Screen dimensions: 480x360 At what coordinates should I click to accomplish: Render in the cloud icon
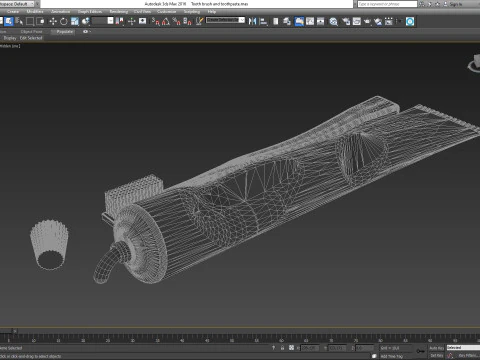pyautogui.click(x=378, y=21)
